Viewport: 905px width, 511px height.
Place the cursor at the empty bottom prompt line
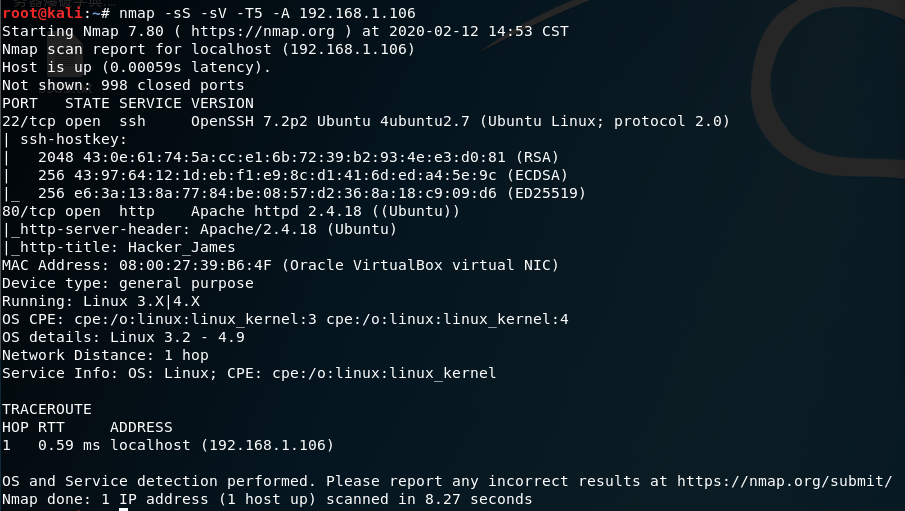coord(123,509)
